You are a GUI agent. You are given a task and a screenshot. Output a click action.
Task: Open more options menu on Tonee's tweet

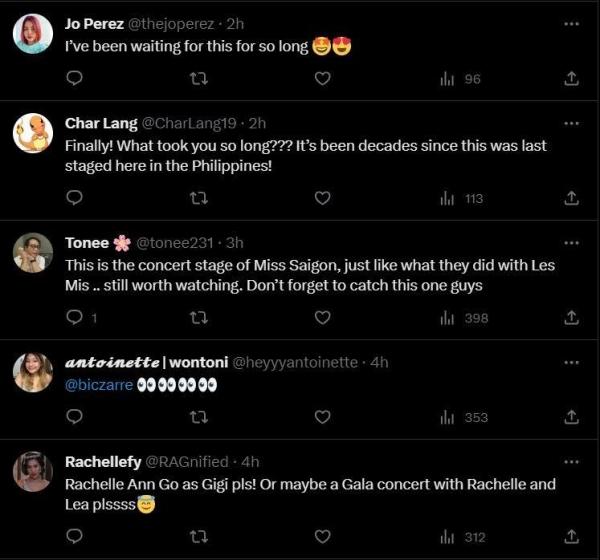(x=572, y=242)
